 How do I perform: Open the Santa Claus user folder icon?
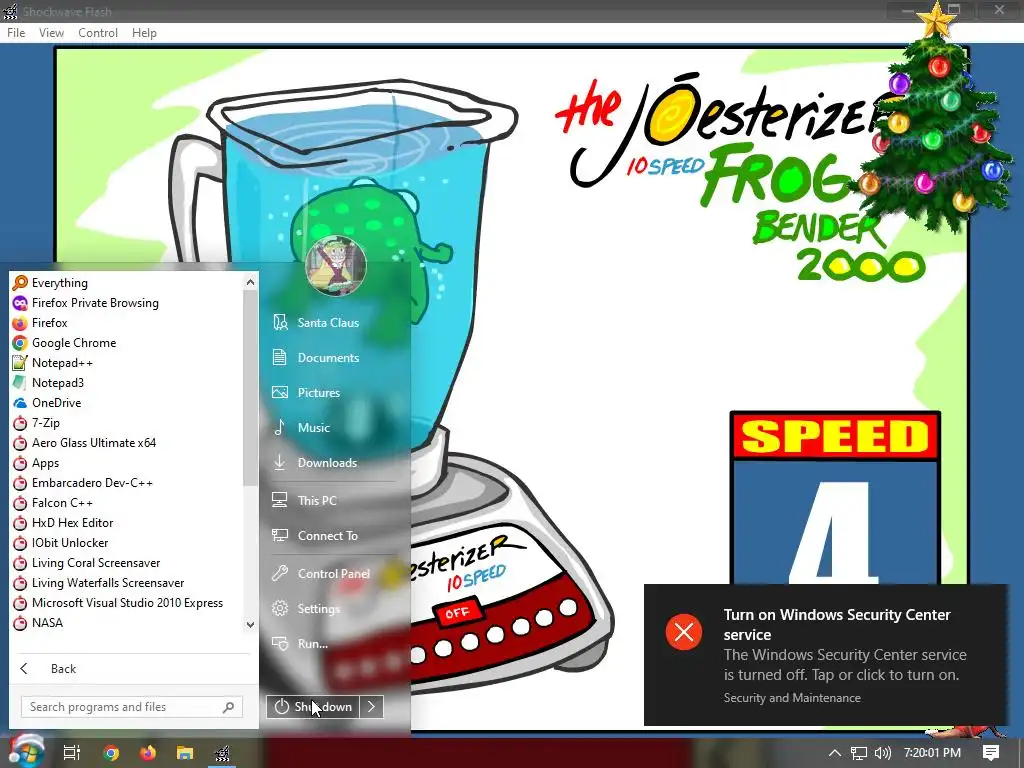280,323
